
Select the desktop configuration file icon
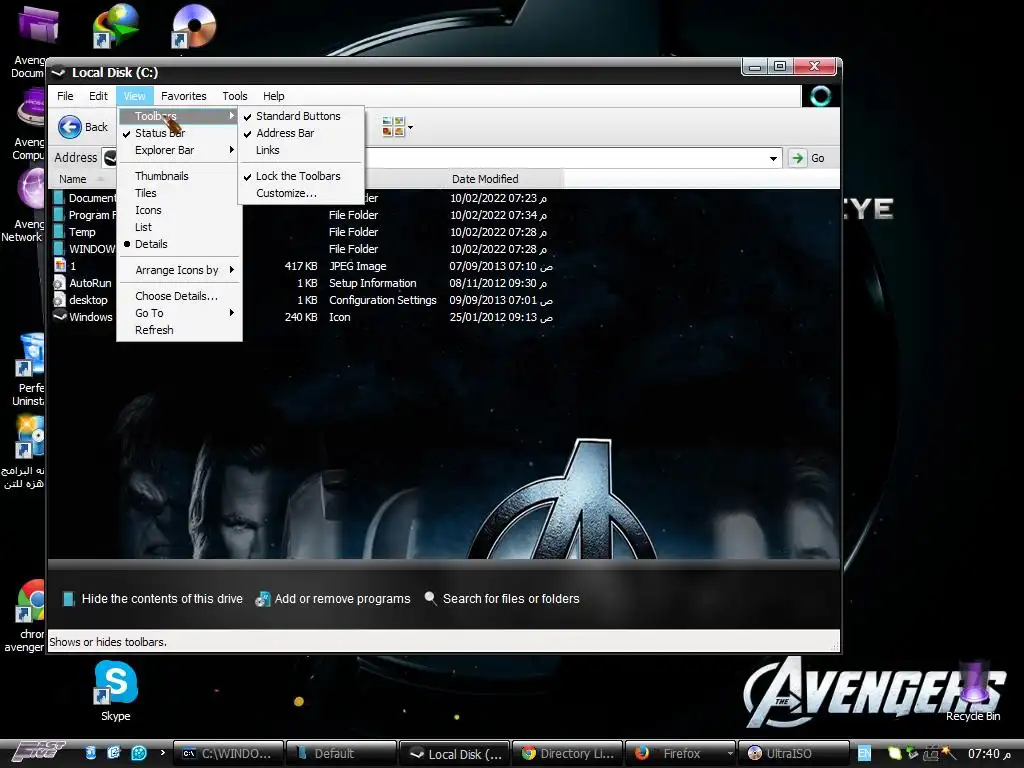59,300
